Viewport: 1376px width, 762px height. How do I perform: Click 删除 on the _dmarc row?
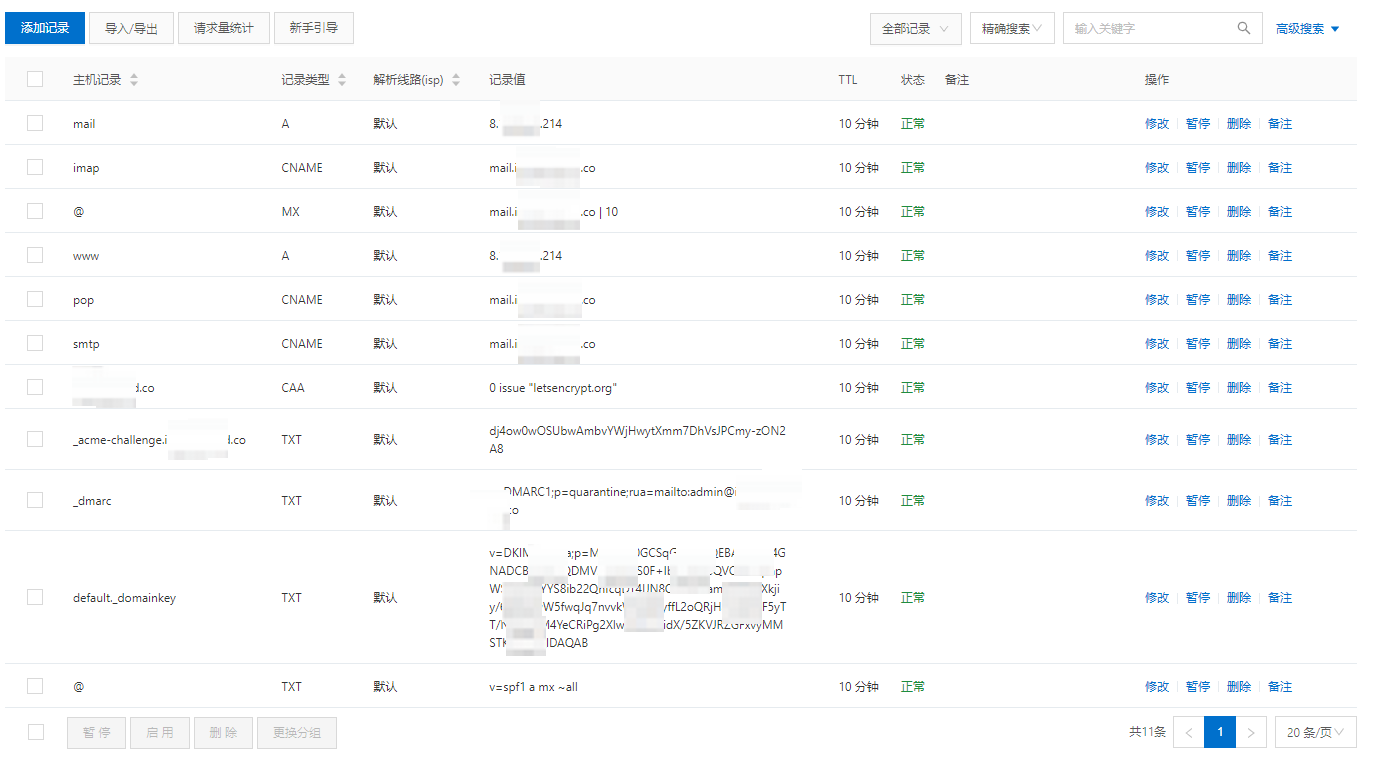pyautogui.click(x=1239, y=501)
